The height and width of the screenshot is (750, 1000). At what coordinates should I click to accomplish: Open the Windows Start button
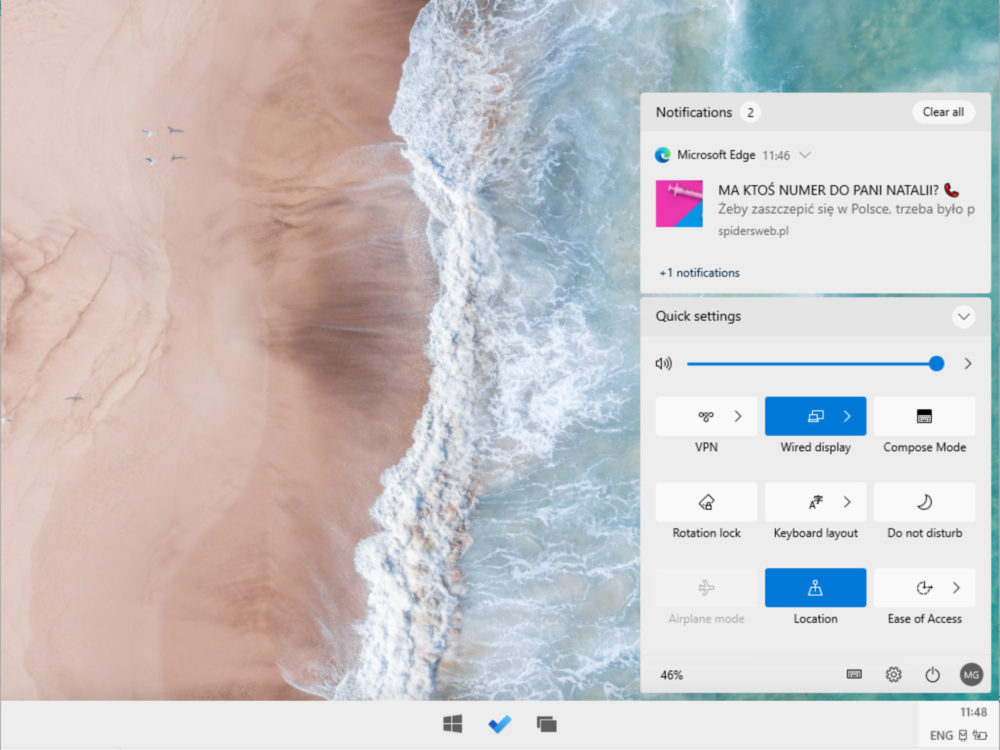[x=452, y=724]
